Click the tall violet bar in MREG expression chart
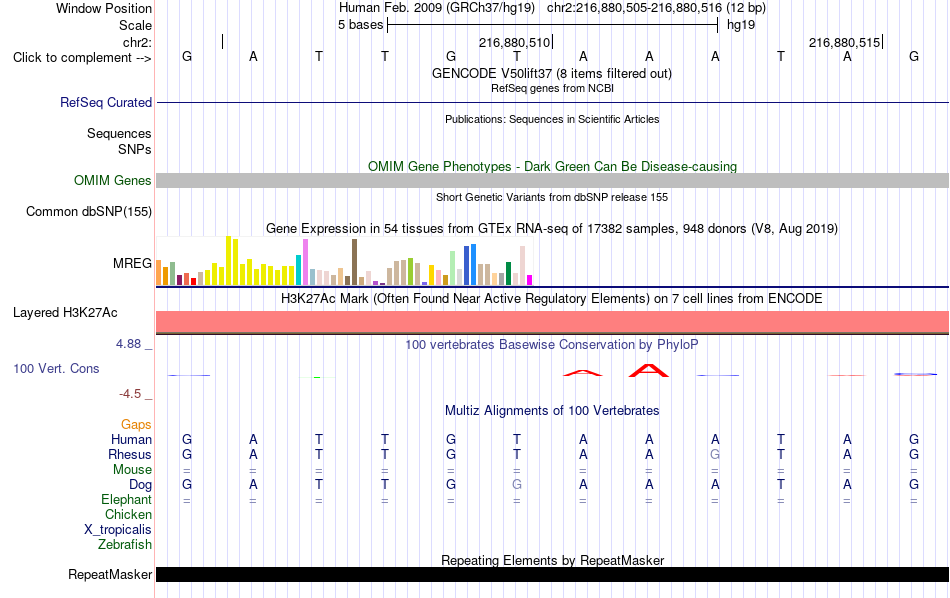 (x=305, y=262)
